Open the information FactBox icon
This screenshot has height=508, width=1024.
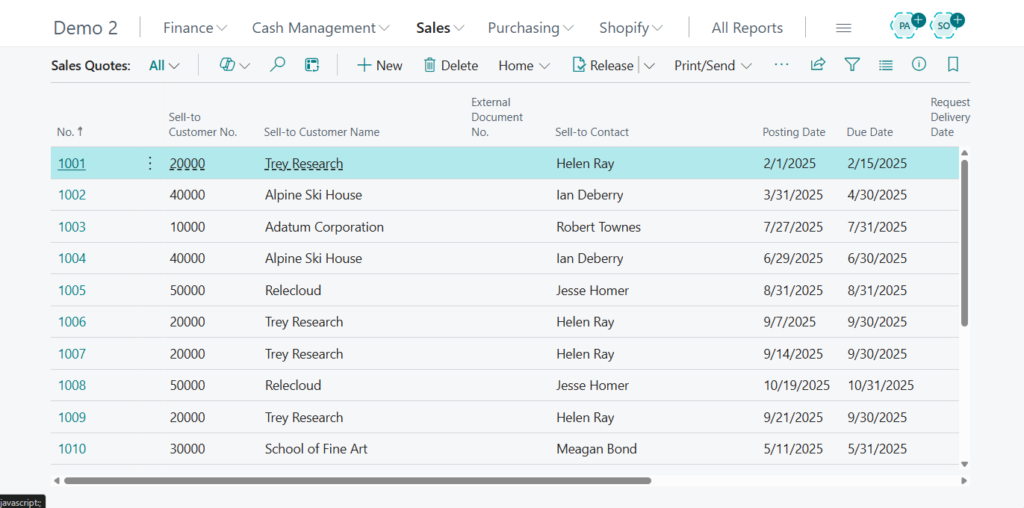coord(919,65)
